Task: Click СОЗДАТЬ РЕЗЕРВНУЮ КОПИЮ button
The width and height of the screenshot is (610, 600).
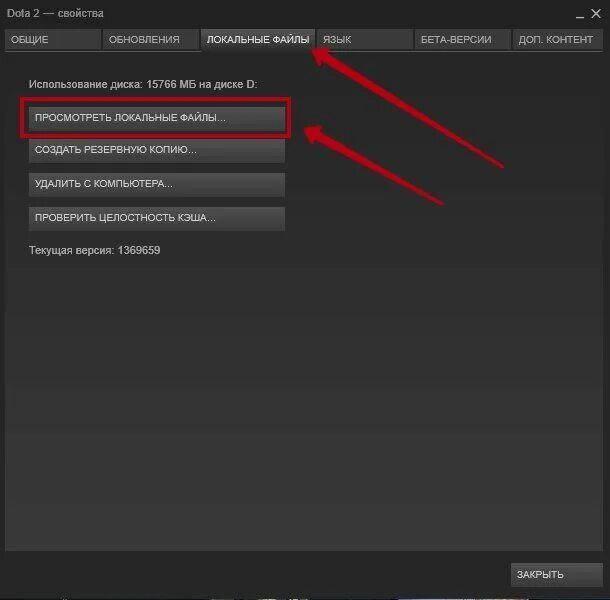Action: point(157,150)
